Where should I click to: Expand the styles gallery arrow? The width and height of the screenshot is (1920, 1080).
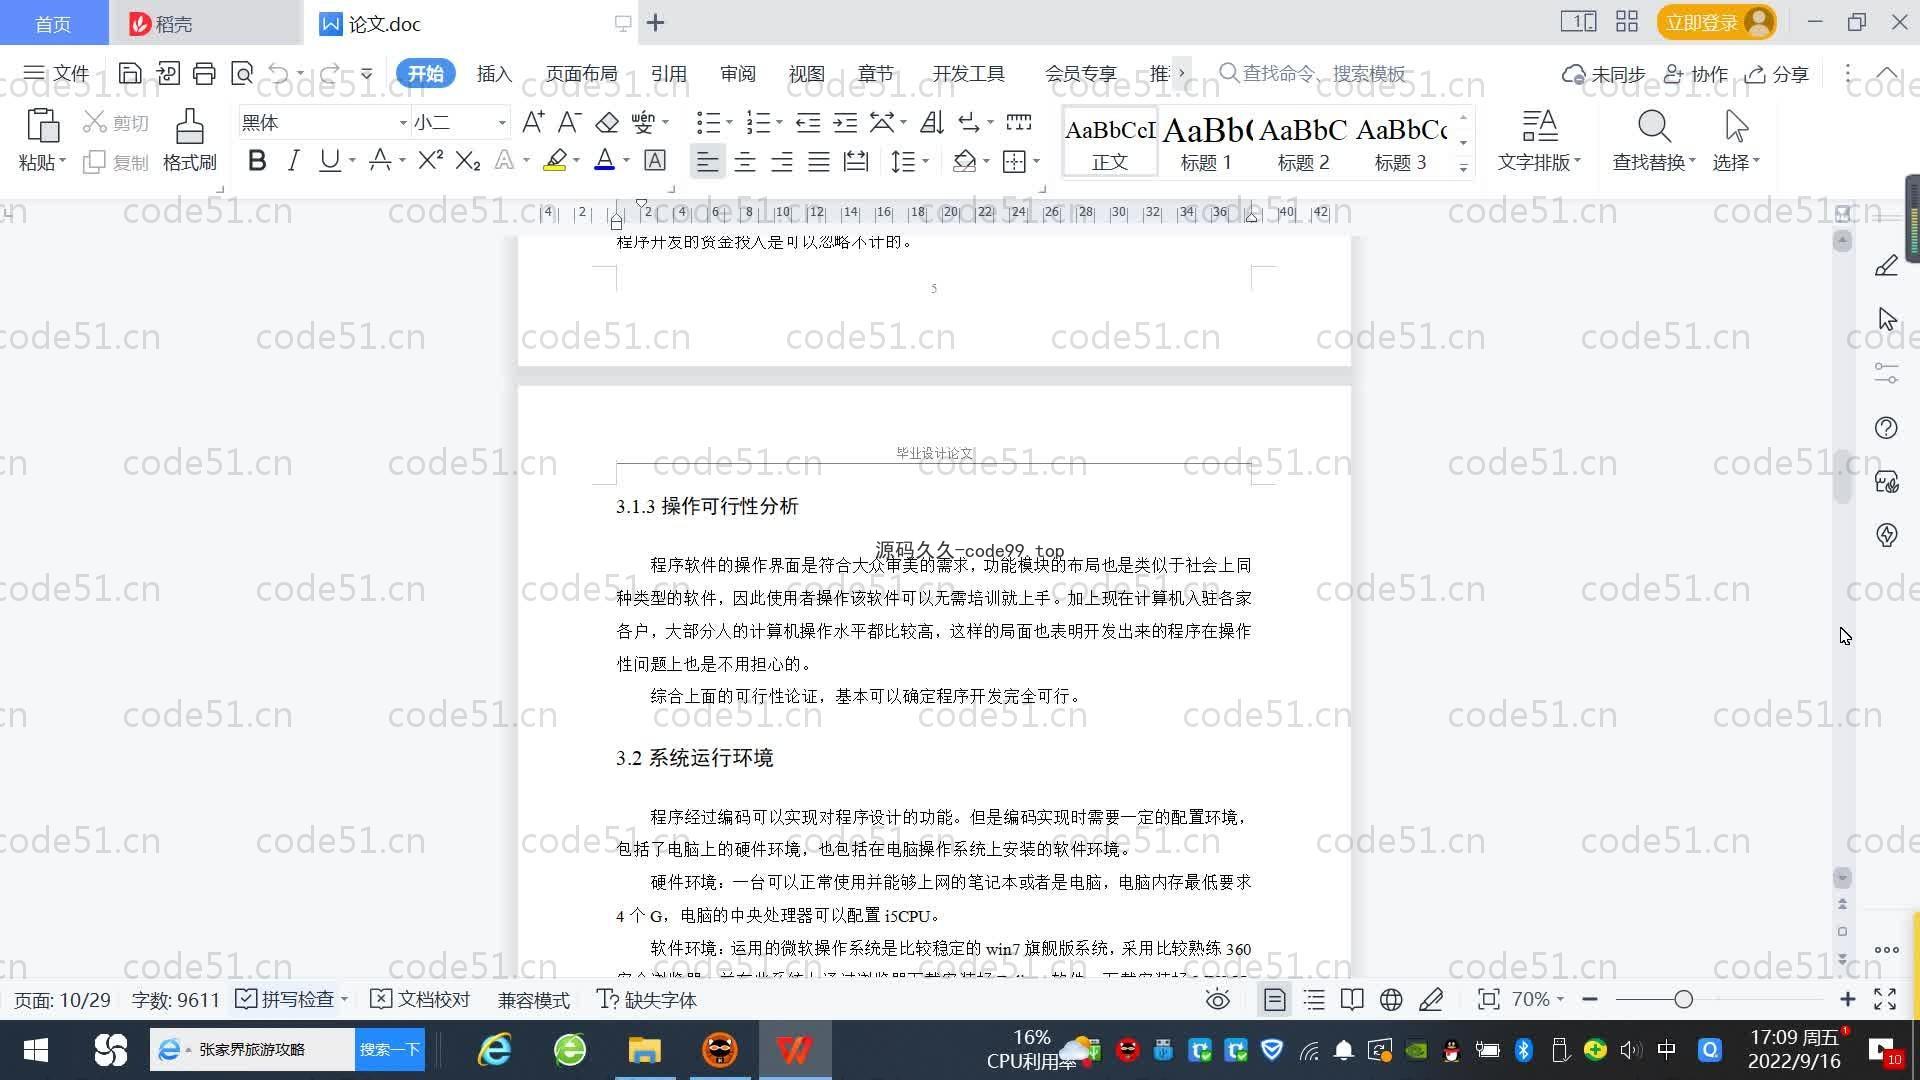pos(1463,168)
